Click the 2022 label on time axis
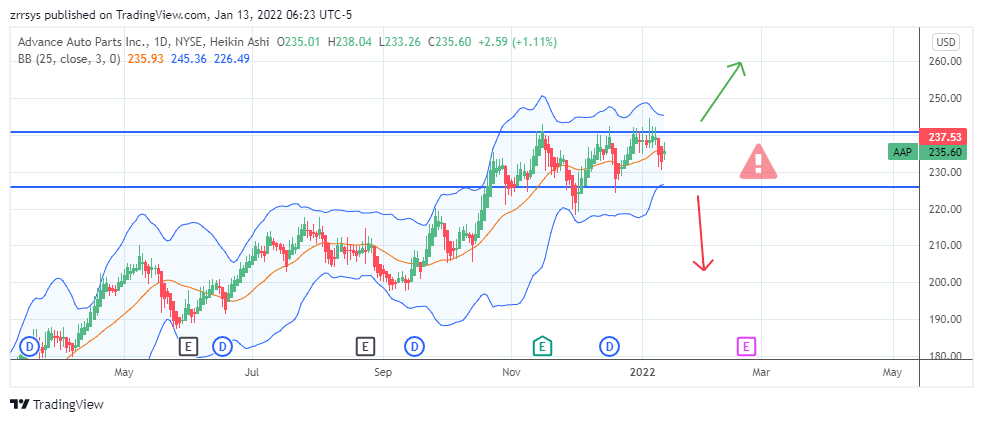983x422 pixels. pyautogui.click(x=643, y=372)
